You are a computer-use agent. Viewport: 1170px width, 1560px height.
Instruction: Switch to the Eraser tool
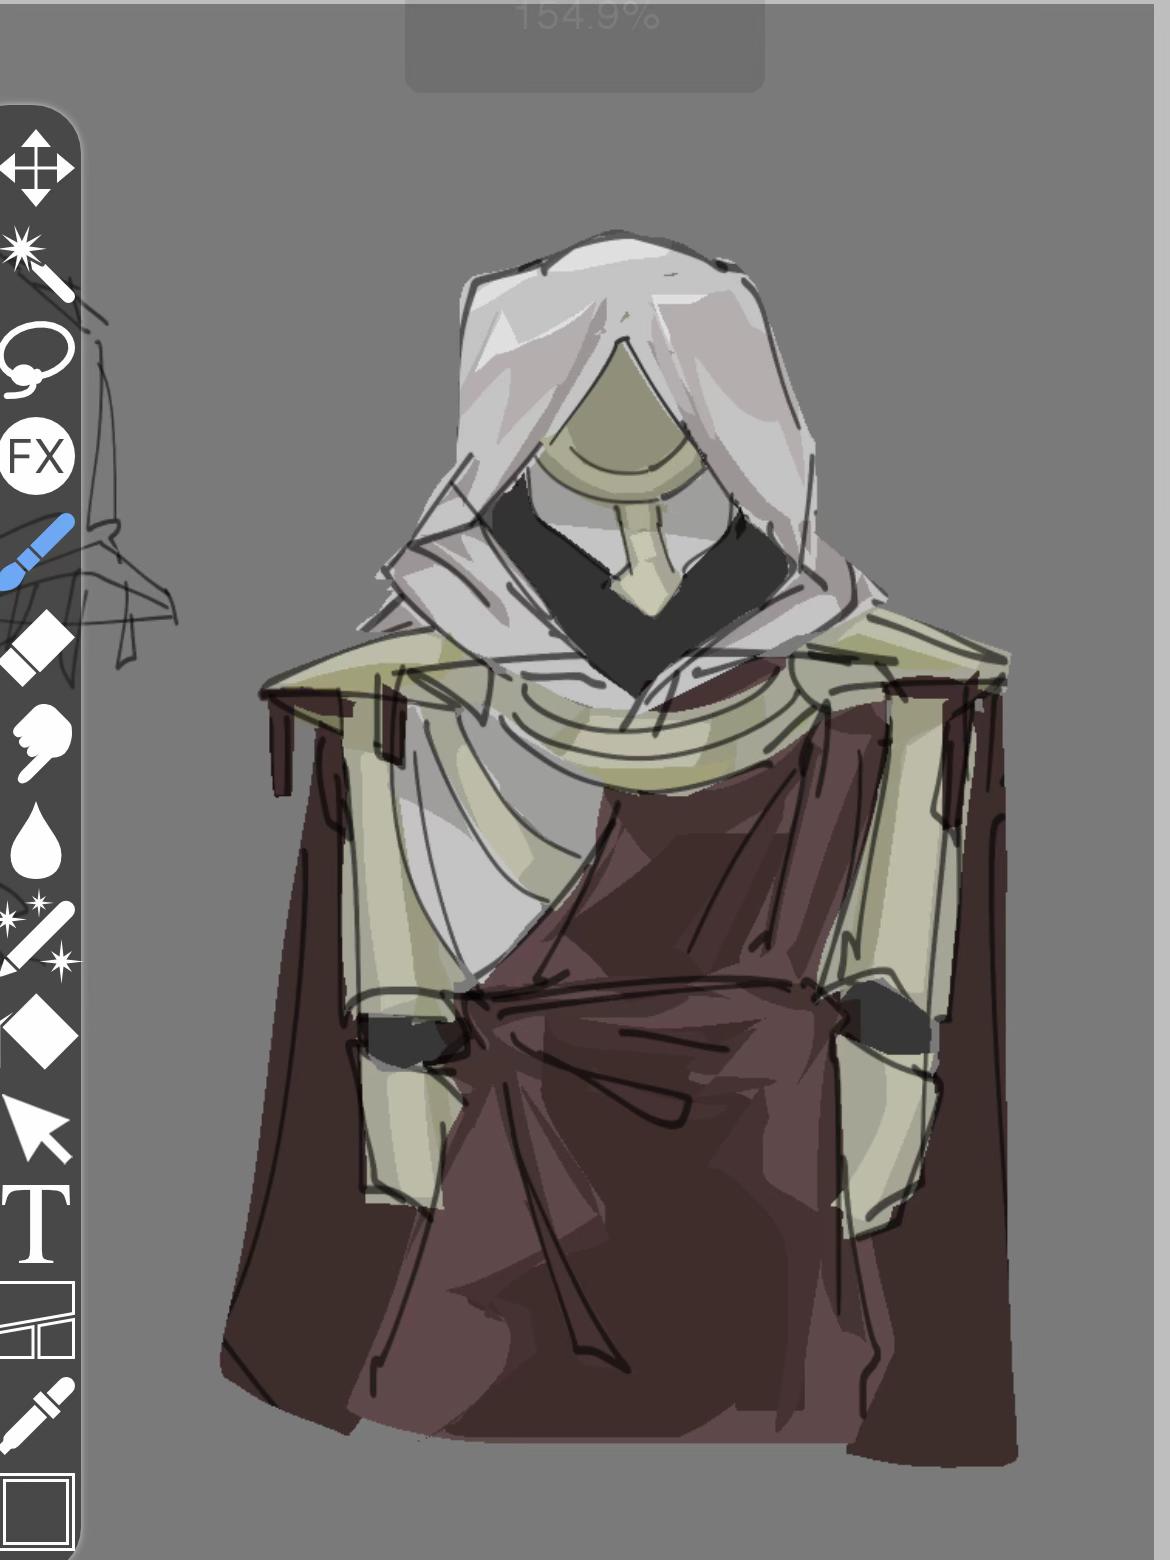click(37, 648)
